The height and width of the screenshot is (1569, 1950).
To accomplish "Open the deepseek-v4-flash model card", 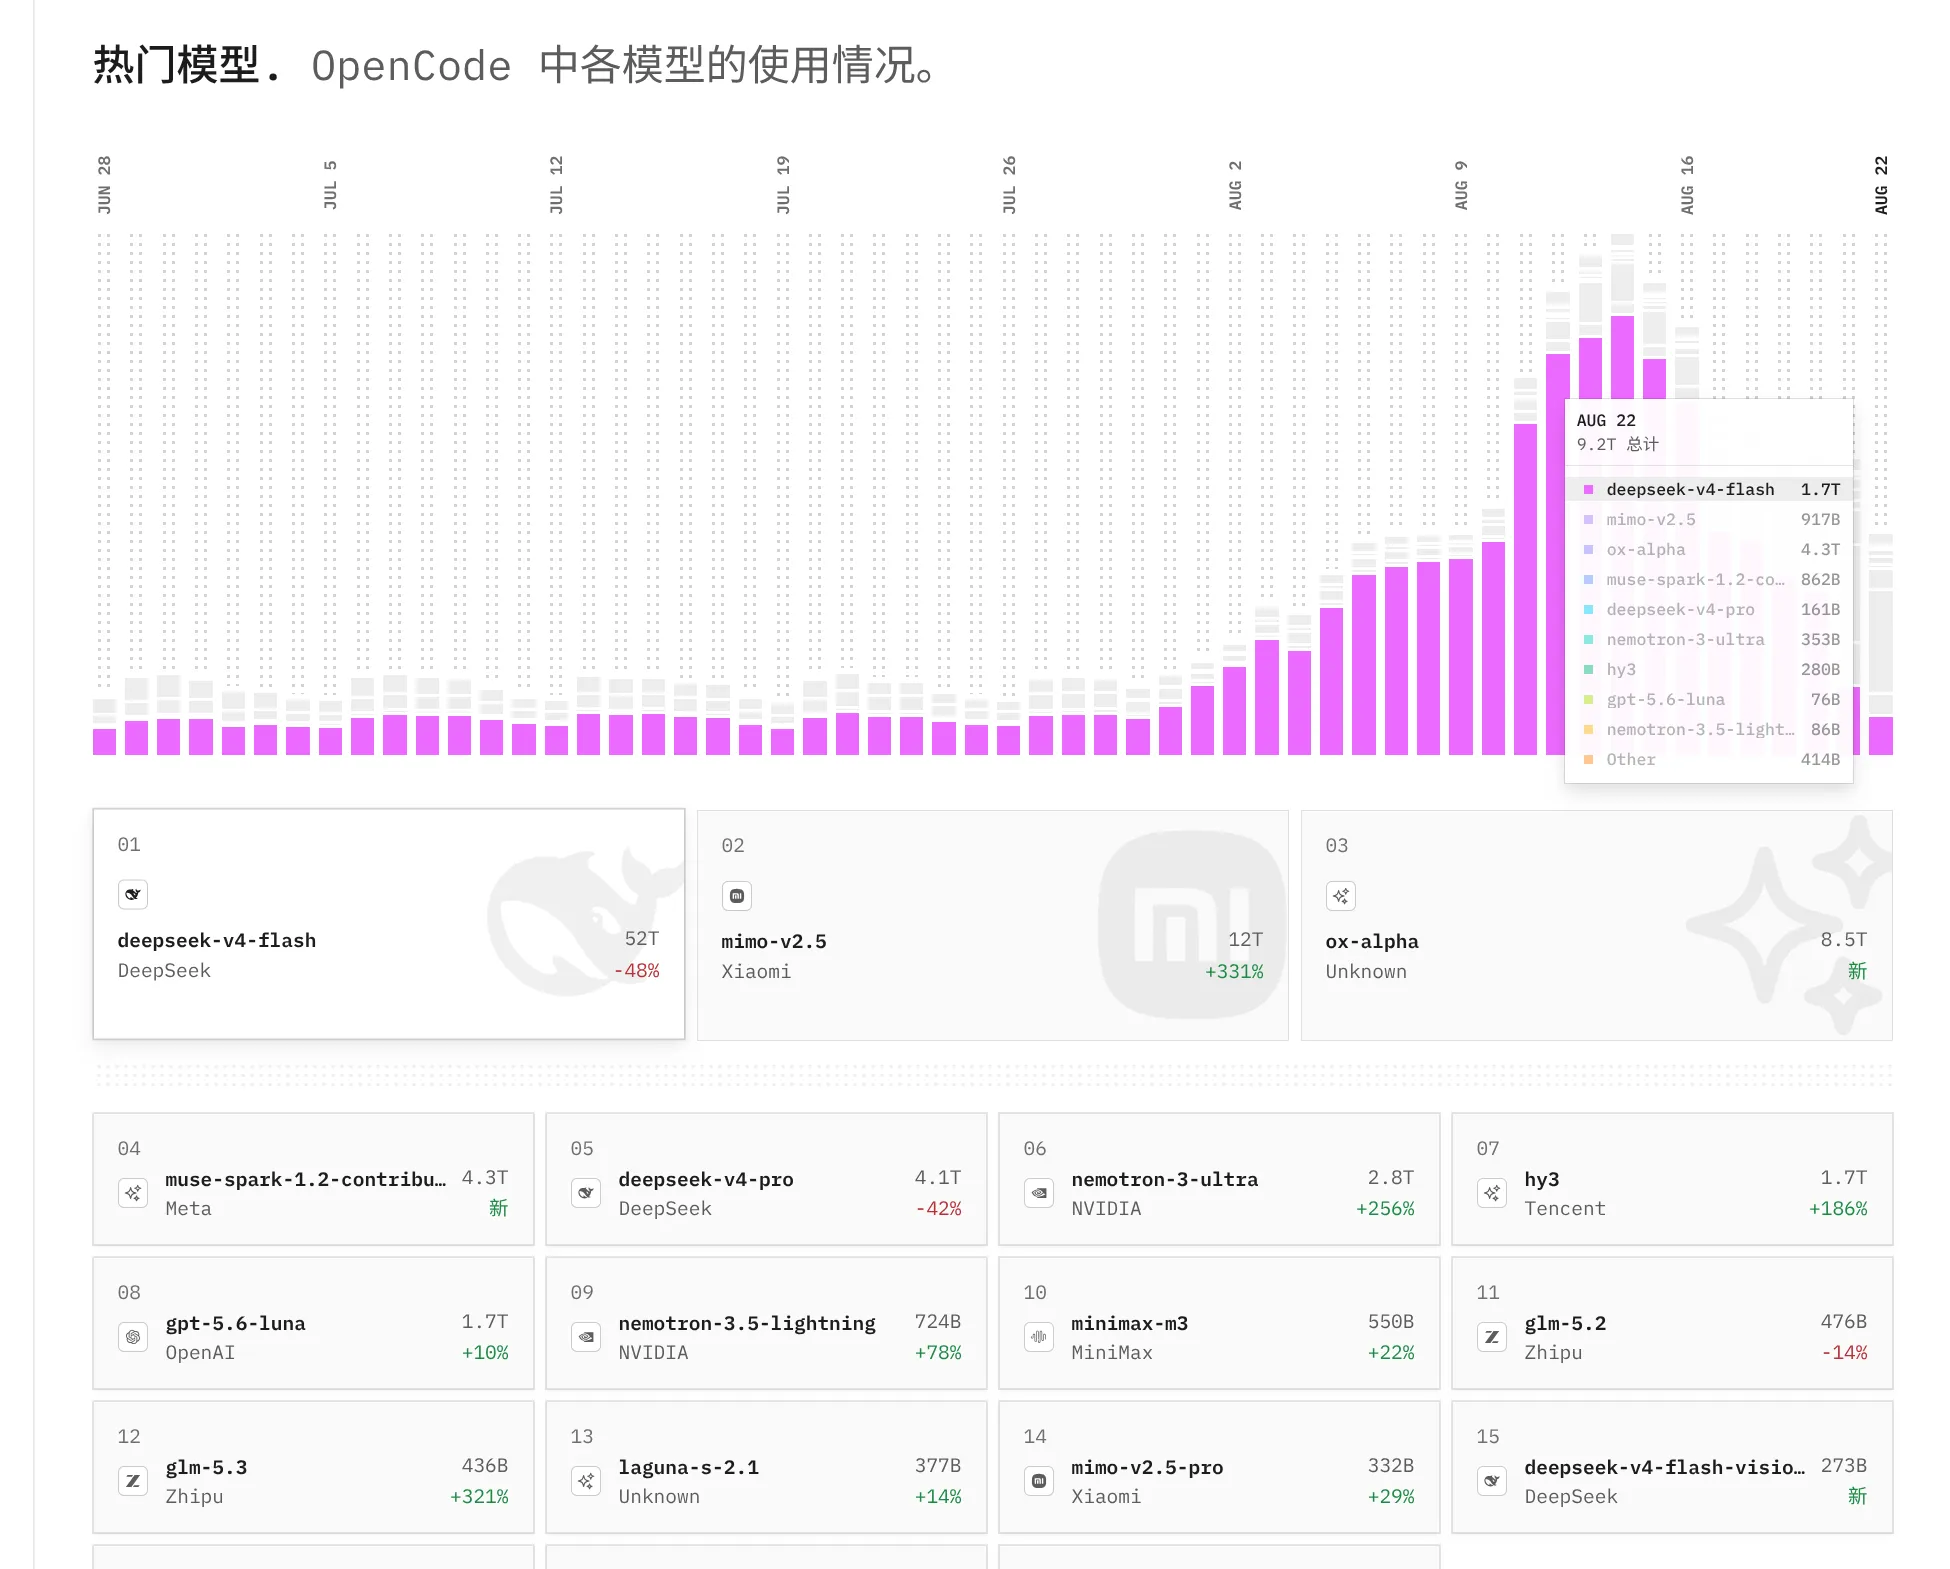I will click(389, 924).
